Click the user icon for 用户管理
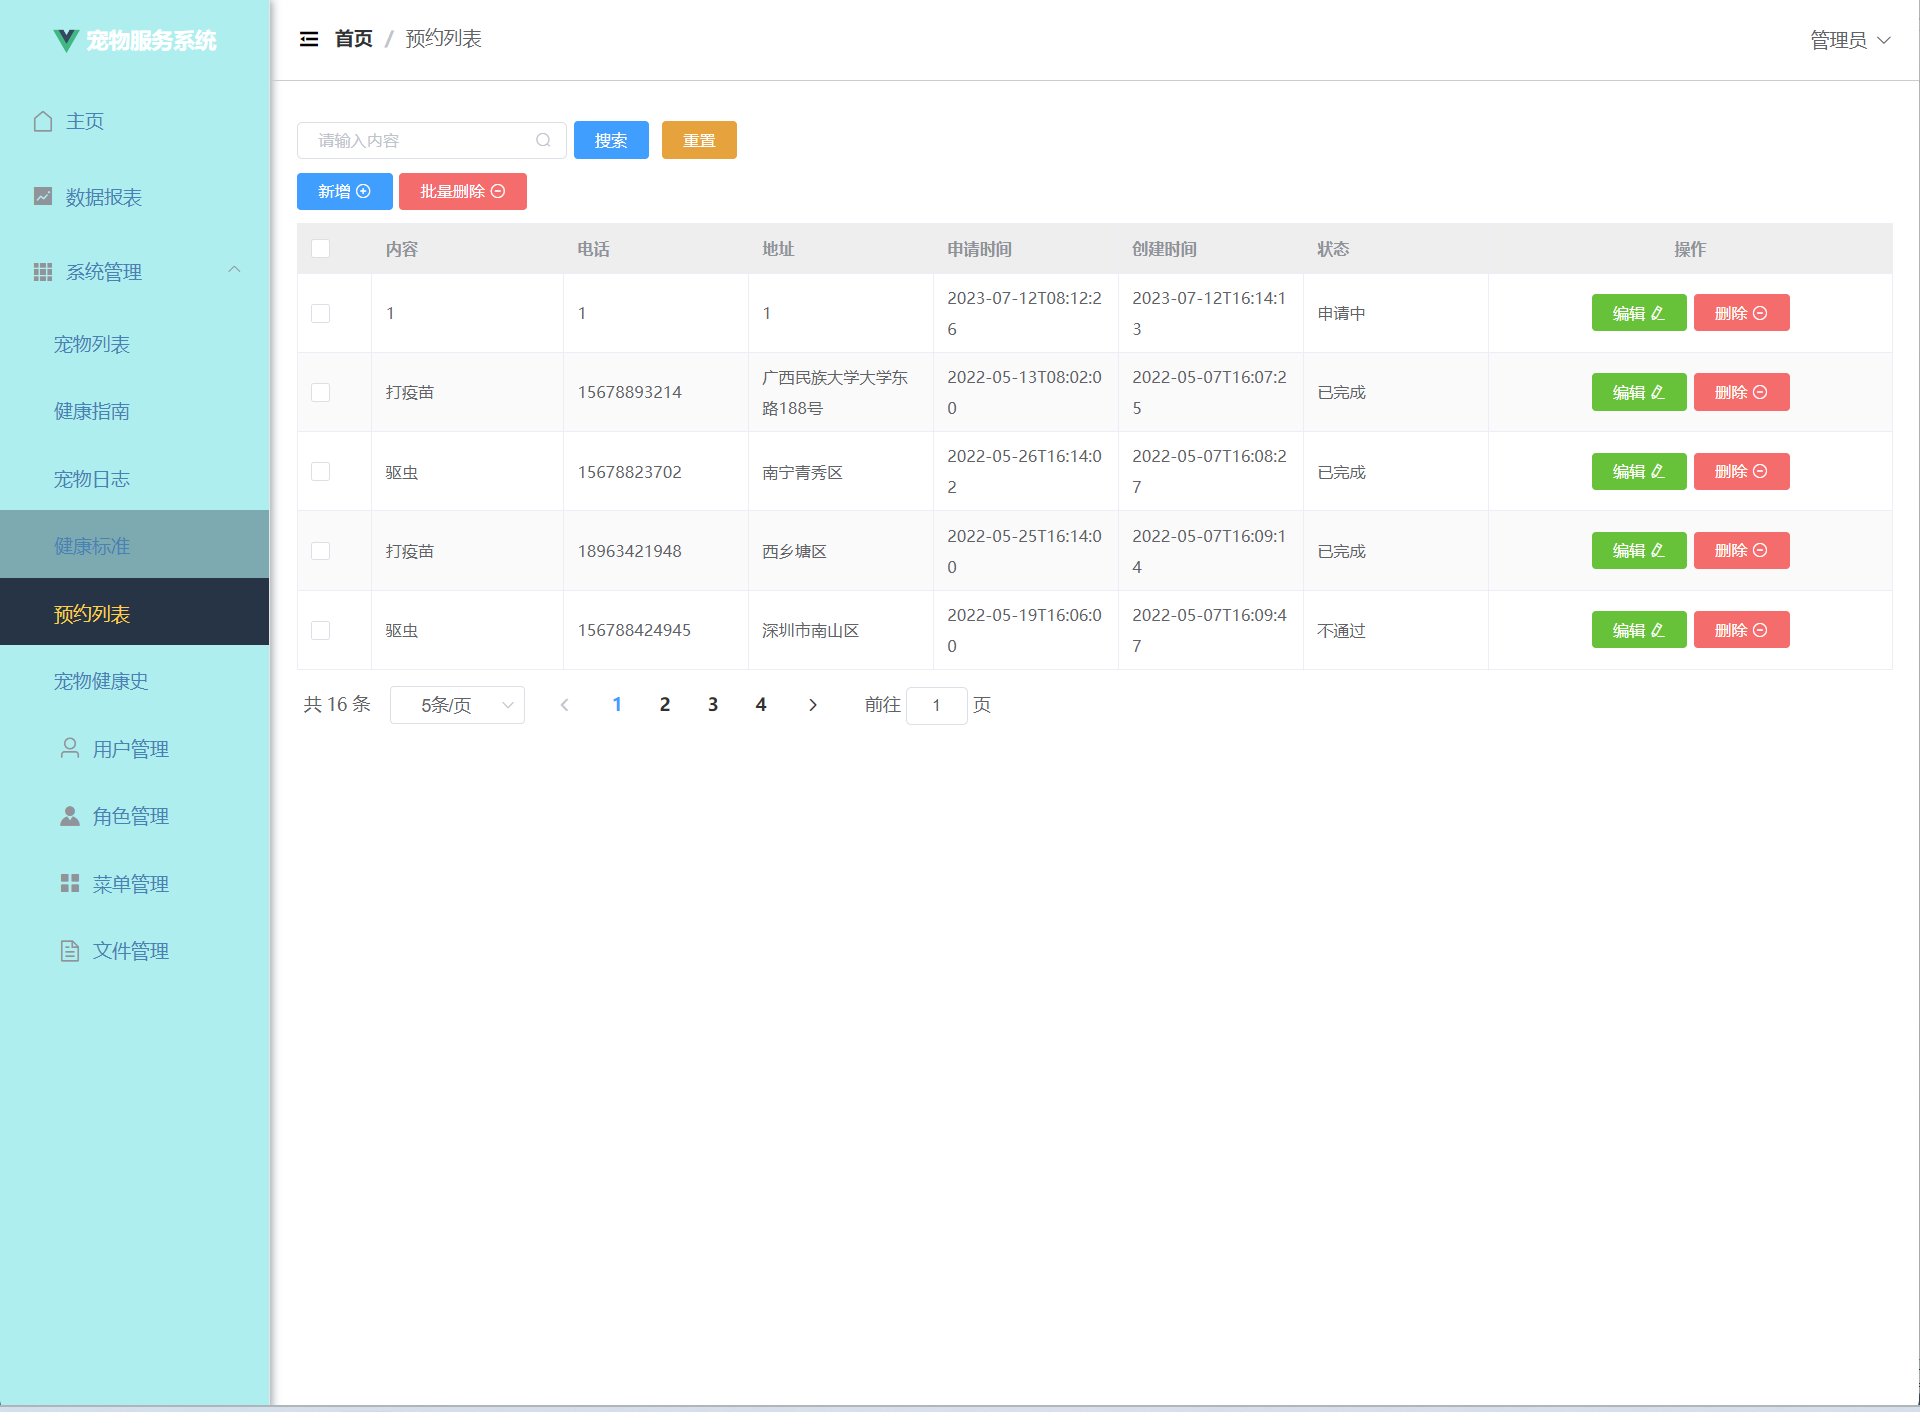Image resolution: width=1920 pixels, height=1412 pixels. [x=70, y=748]
